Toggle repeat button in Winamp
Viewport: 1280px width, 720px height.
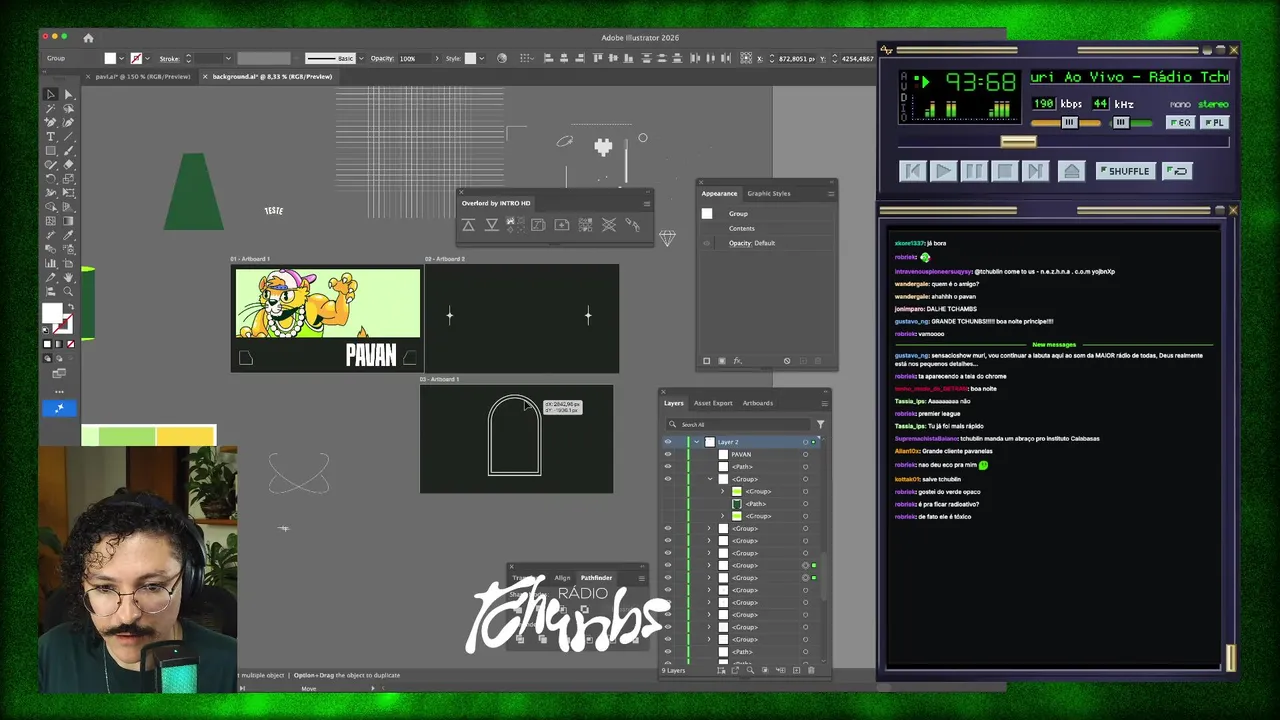pos(1177,171)
